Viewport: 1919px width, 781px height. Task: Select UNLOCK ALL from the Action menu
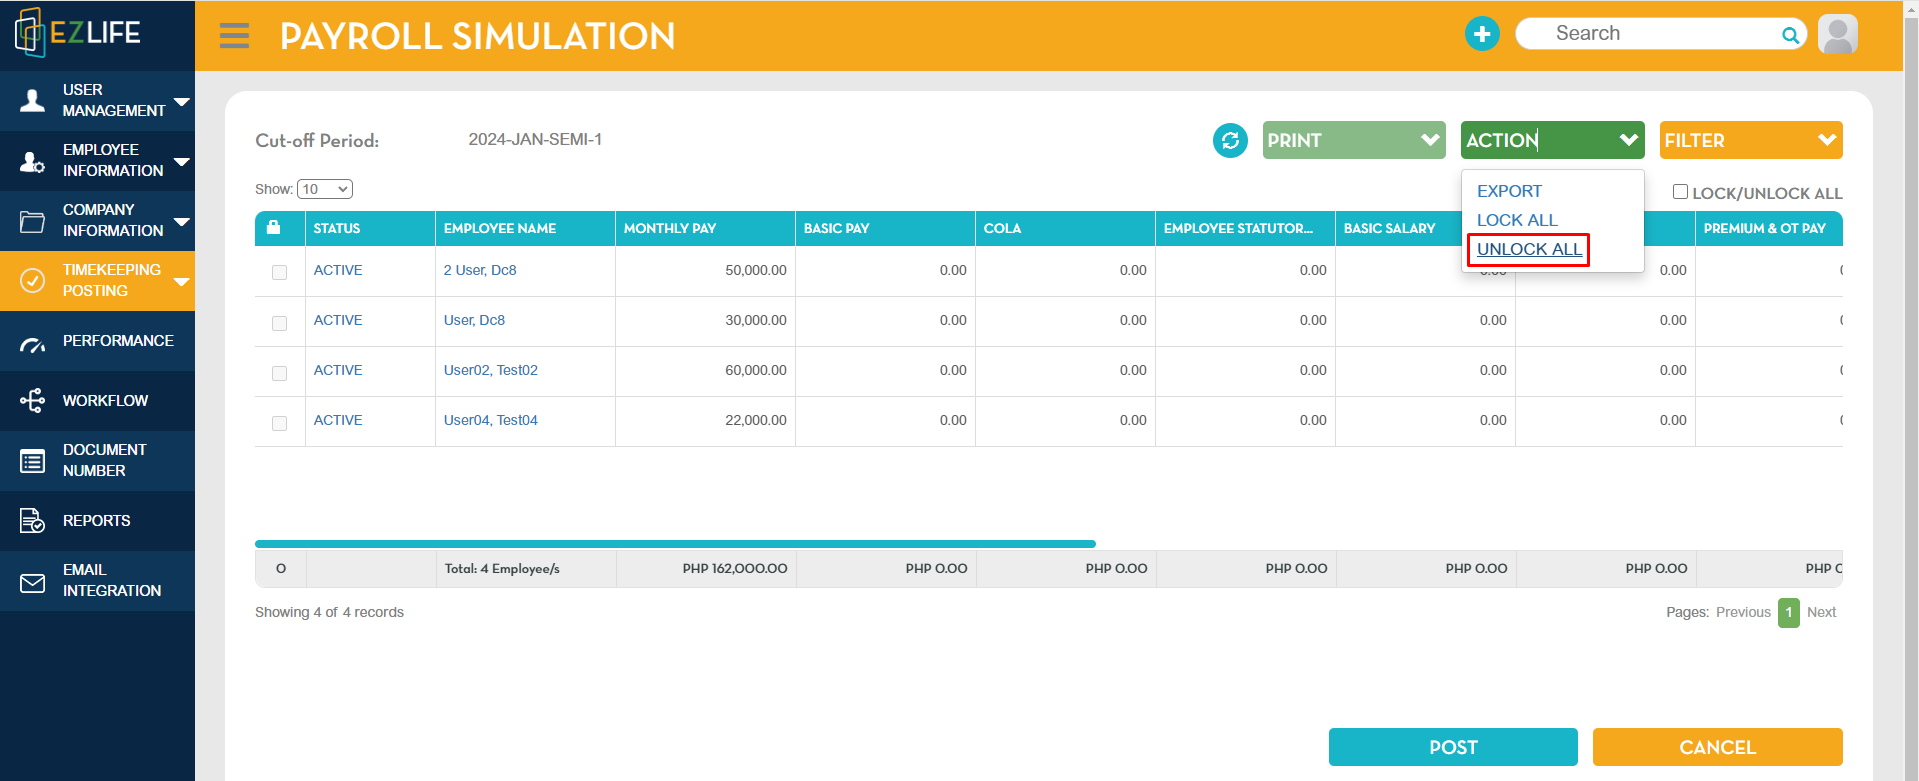[x=1529, y=249]
